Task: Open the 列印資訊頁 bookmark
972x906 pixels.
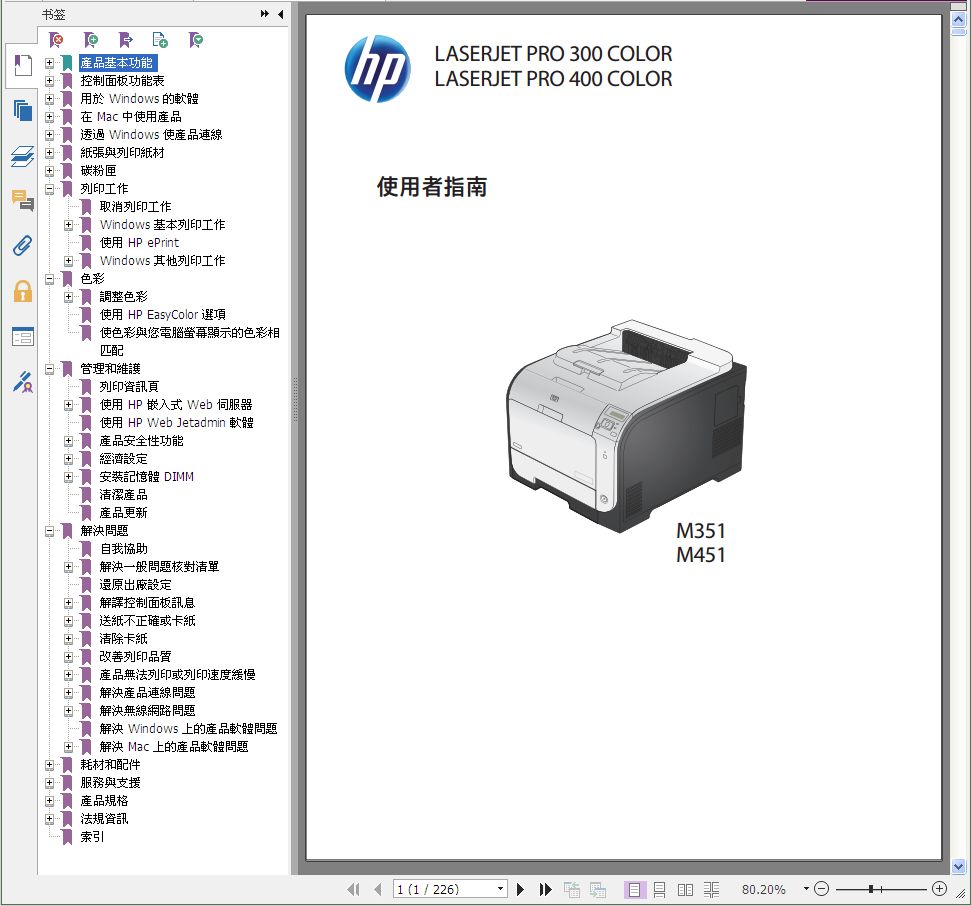Action: [x=129, y=387]
